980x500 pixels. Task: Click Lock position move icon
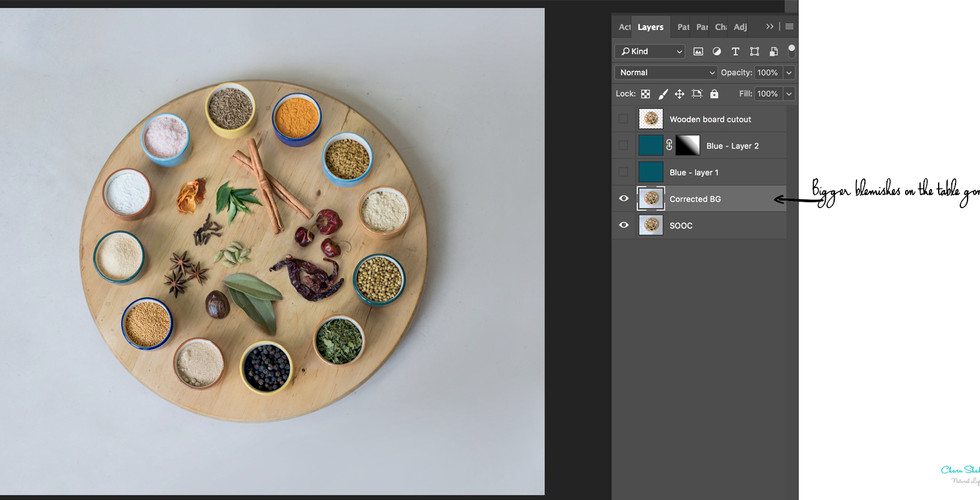tap(679, 94)
